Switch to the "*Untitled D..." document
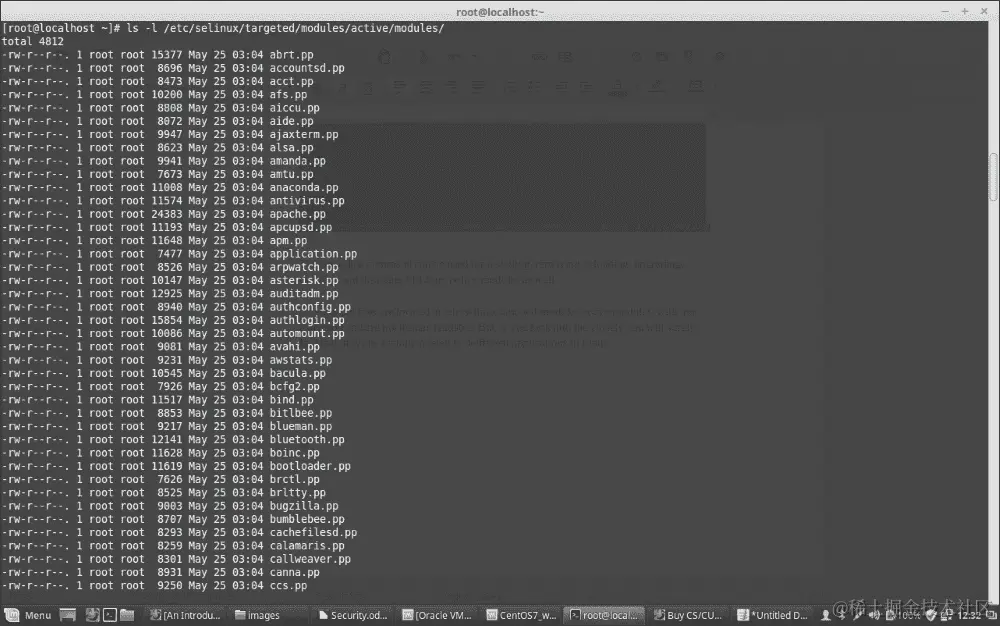 point(770,615)
